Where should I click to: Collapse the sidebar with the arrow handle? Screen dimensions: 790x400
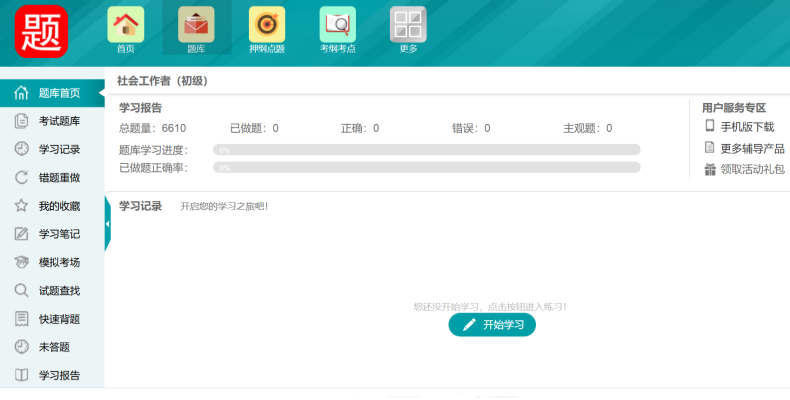107,224
